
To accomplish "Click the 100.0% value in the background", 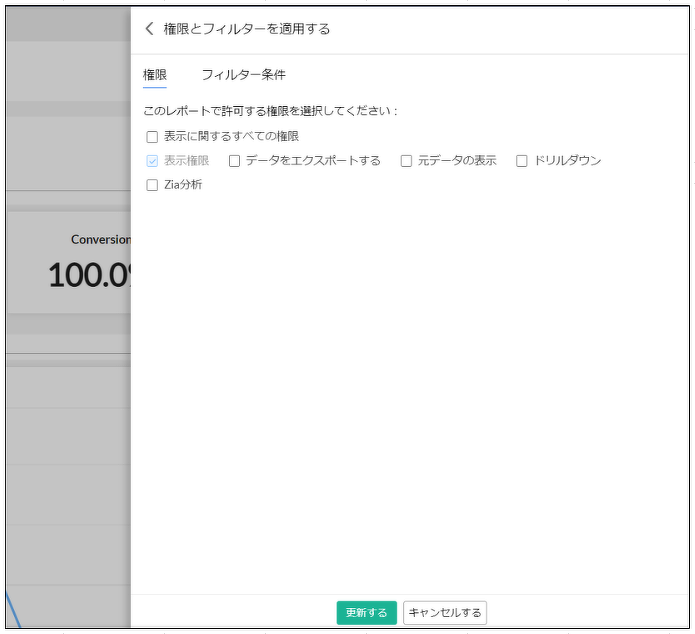I will (x=90, y=275).
